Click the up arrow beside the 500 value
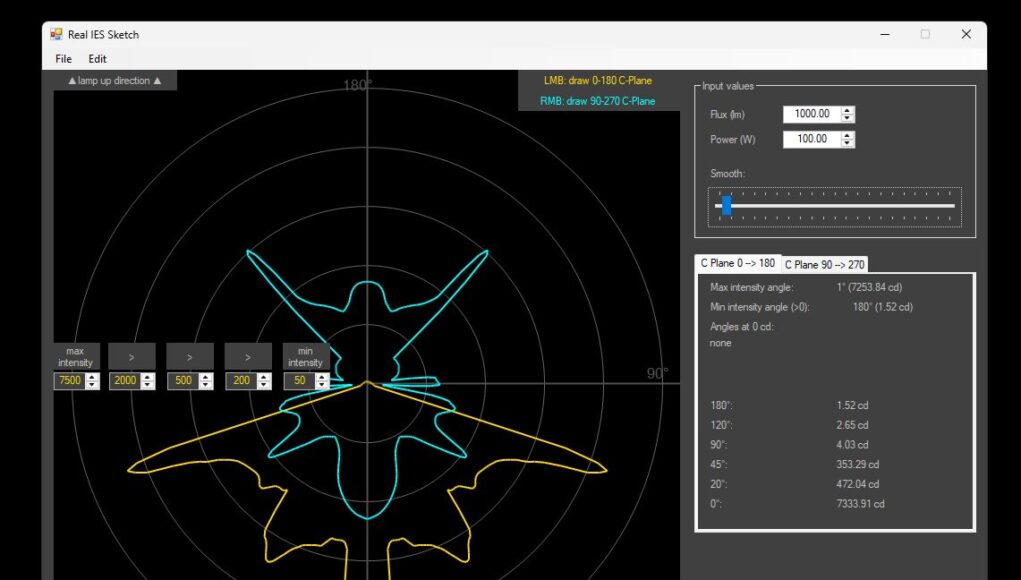1021x580 pixels. 206,377
